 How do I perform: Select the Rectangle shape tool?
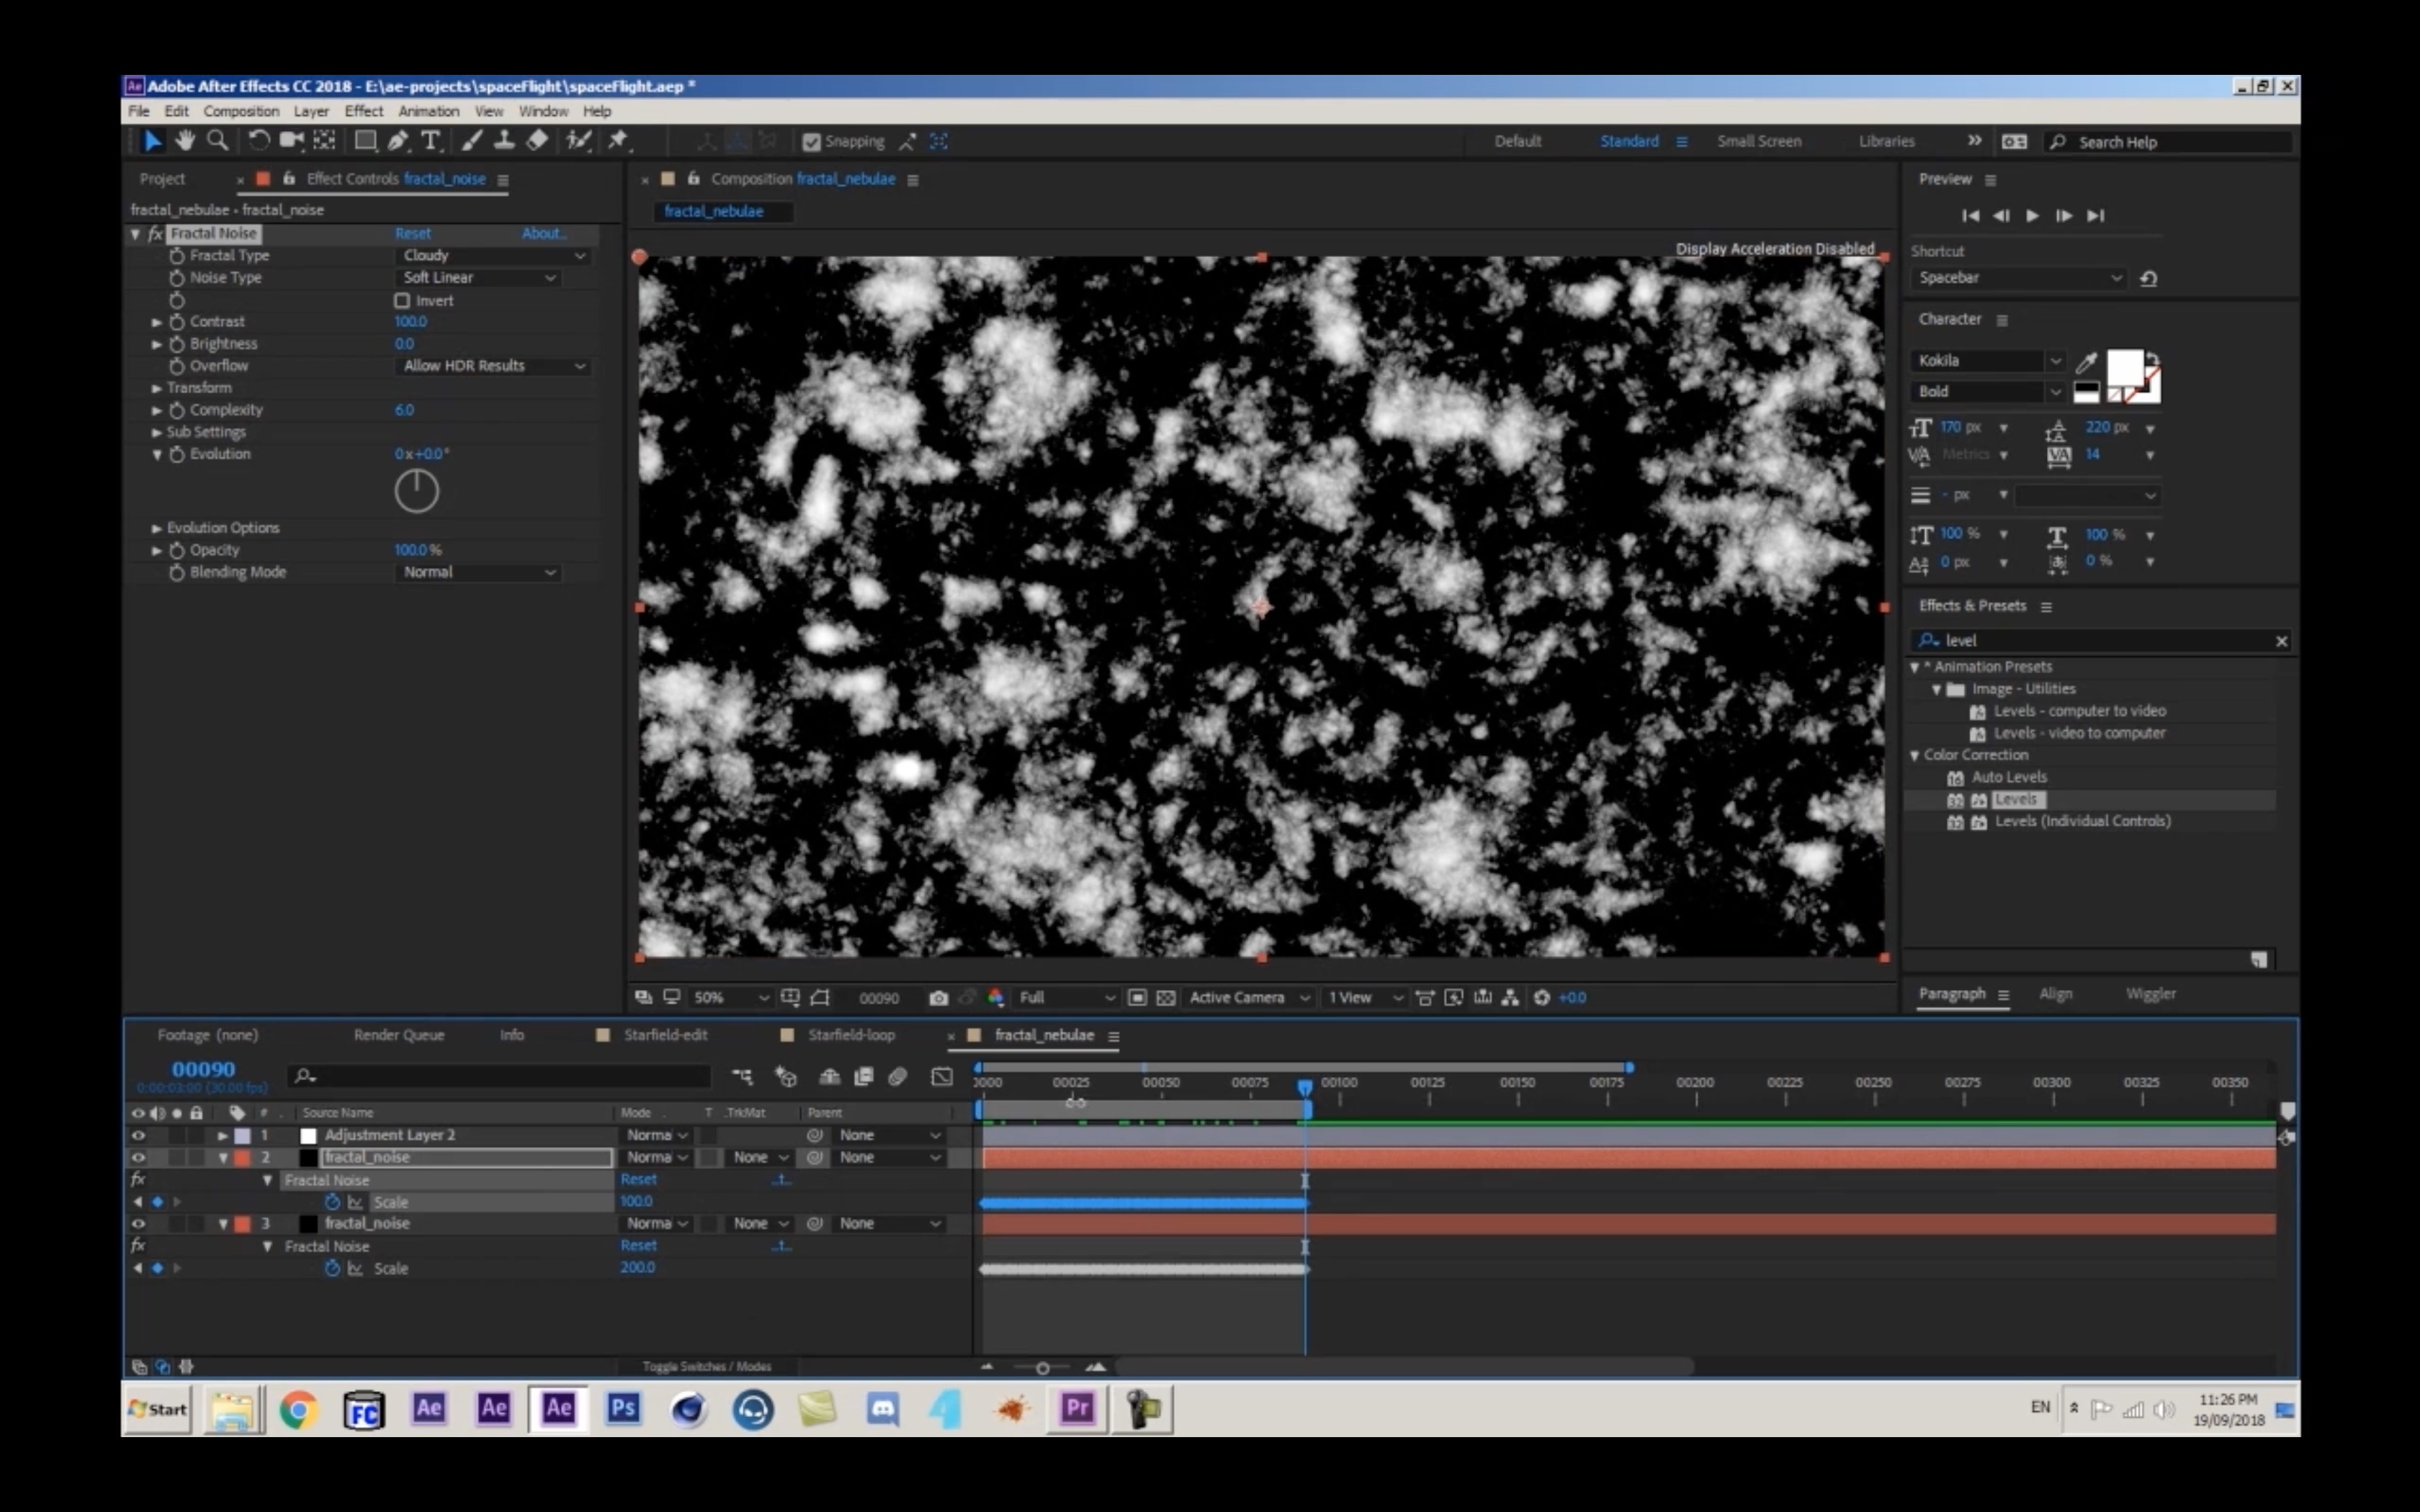[x=366, y=141]
